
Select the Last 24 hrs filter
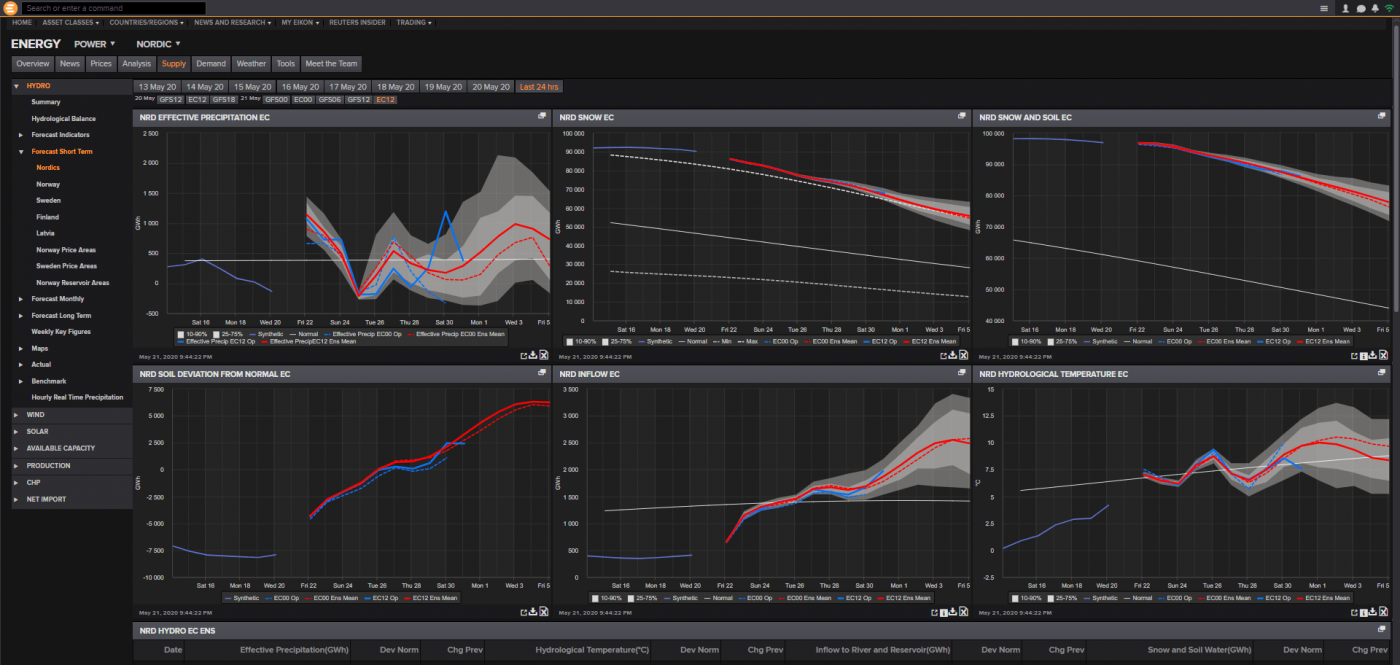539,86
